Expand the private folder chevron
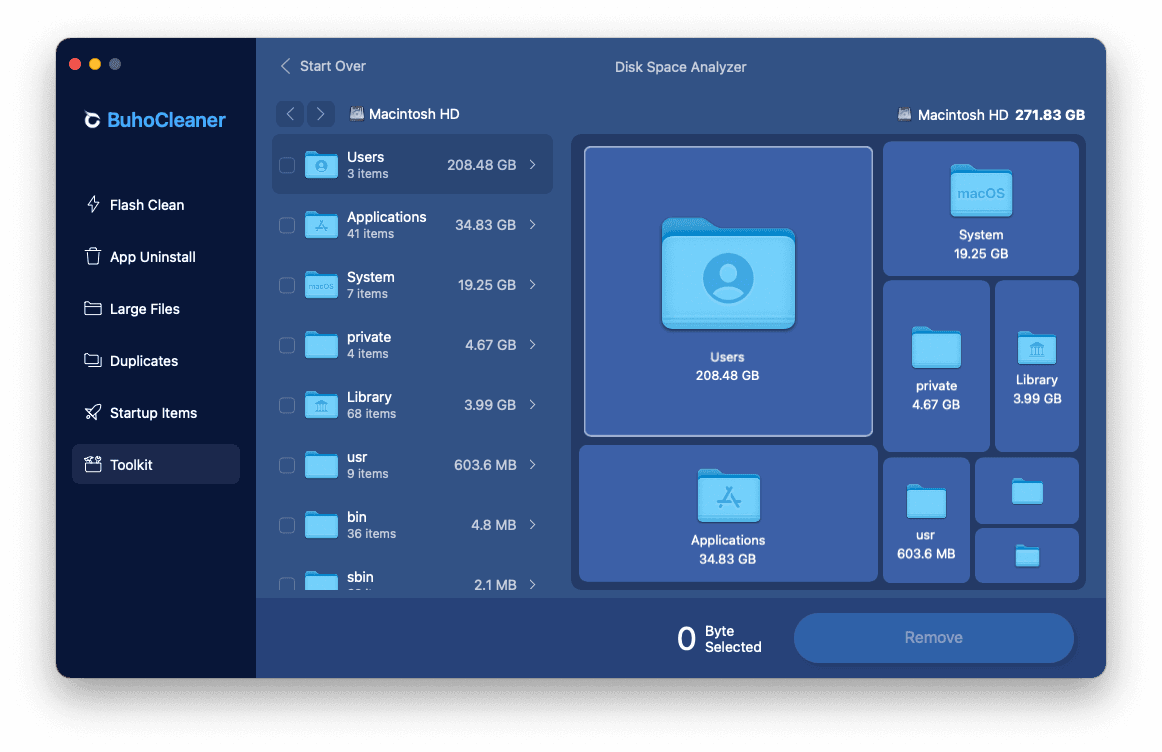1162x752 pixels. click(x=533, y=345)
